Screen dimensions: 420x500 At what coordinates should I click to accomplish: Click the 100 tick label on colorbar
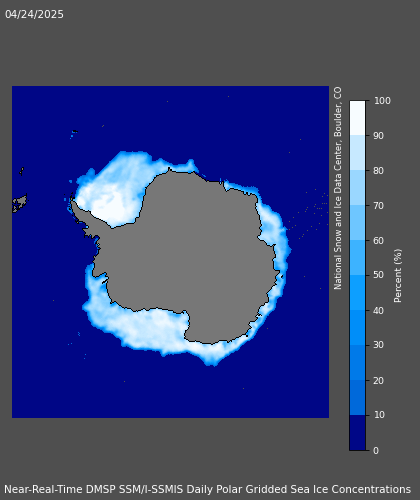382,101
